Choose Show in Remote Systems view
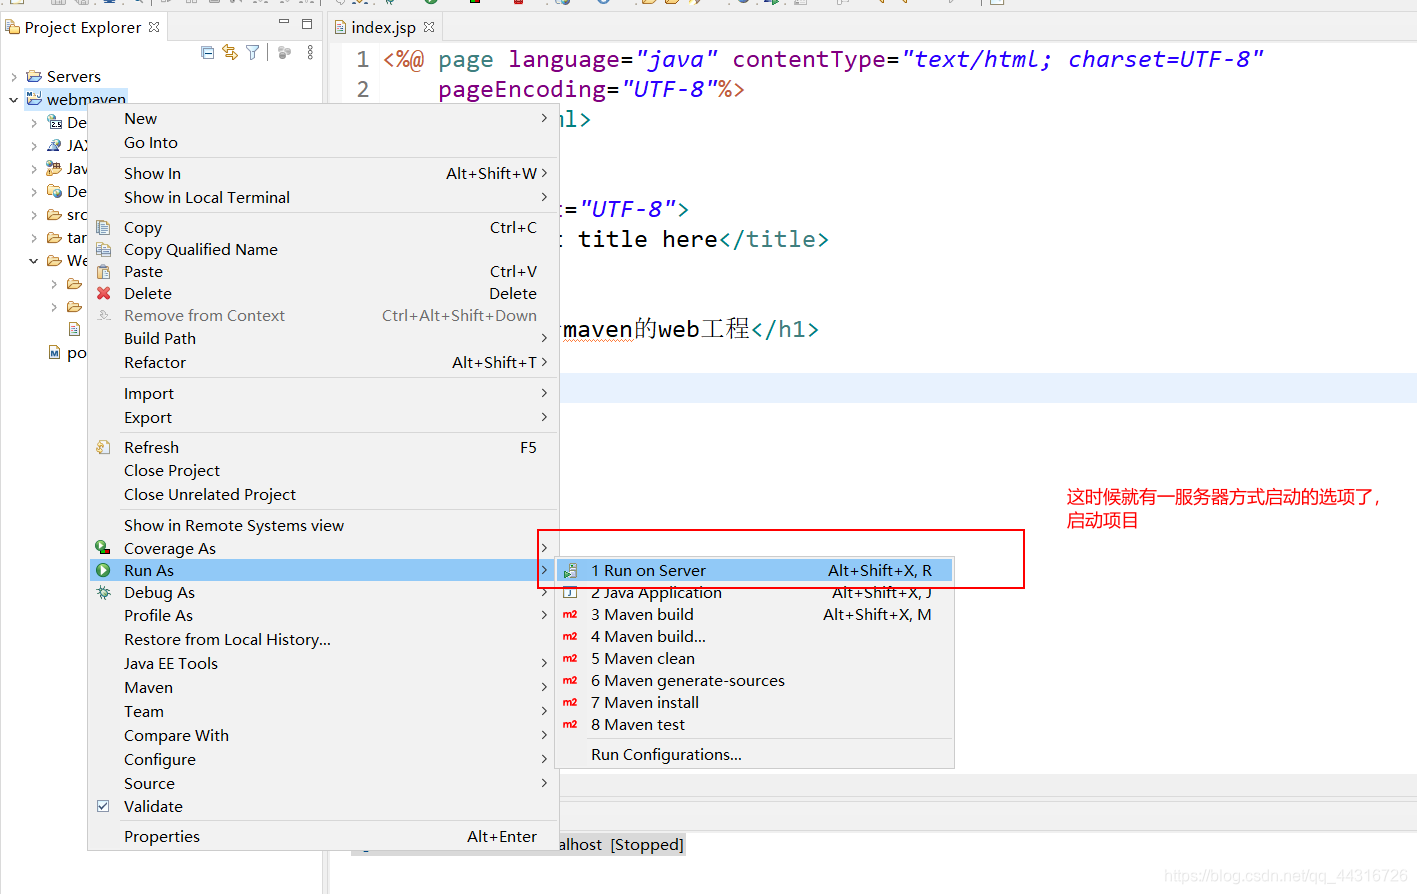This screenshot has width=1417, height=894. [x=323, y=525]
